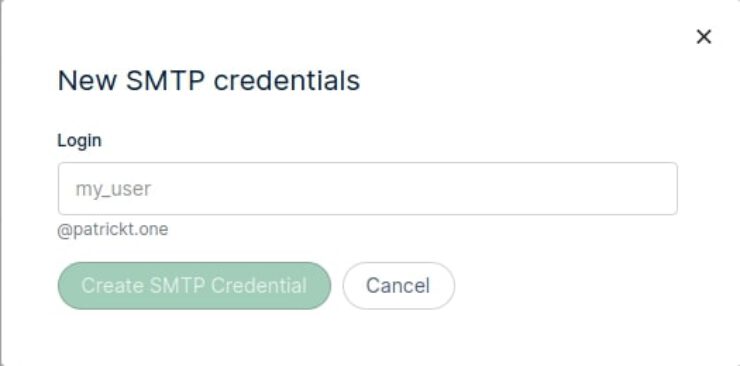The image size is (740, 366).
Task: Hit the disabled-looking Create SMTP Credential button
Action: (194, 286)
